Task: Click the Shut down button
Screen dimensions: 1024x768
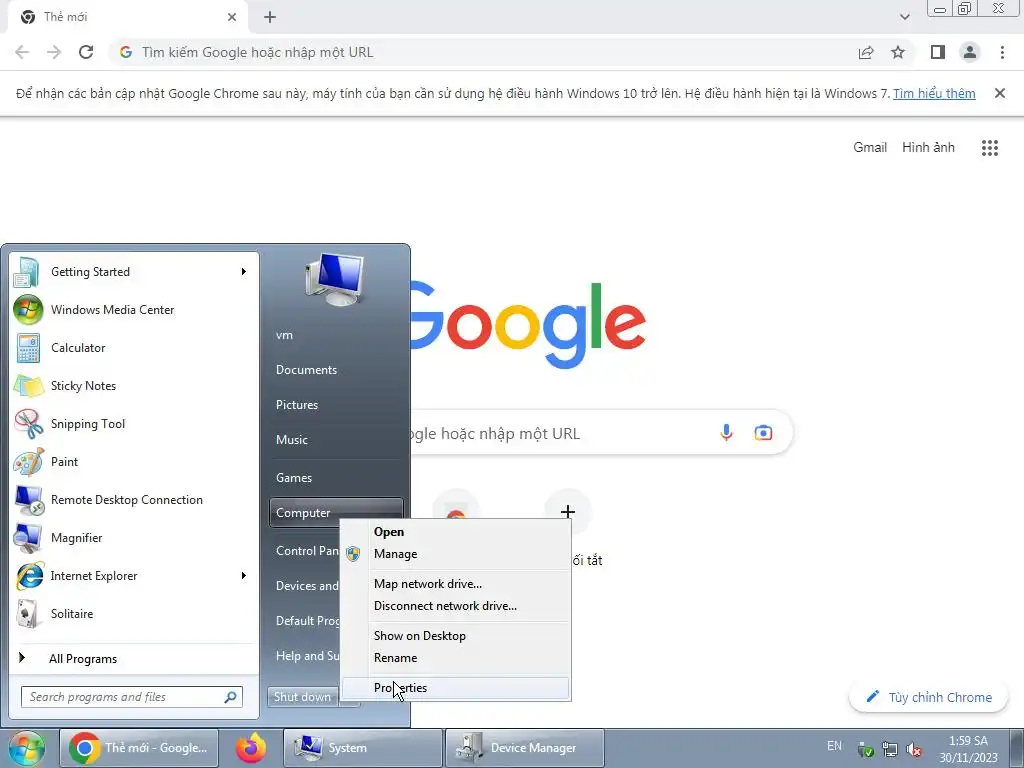Action: (302, 697)
